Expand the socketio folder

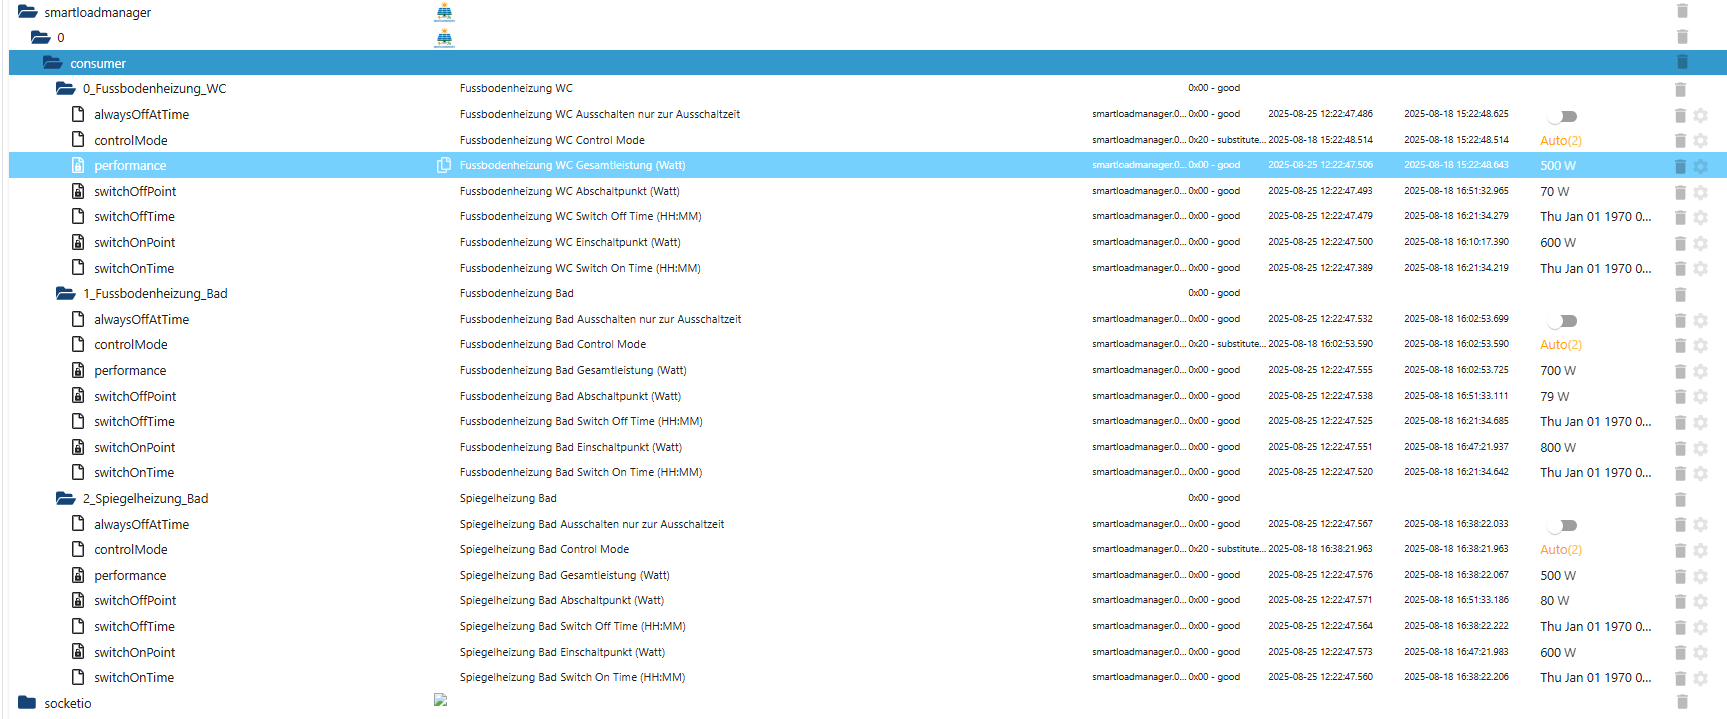(28, 703)
